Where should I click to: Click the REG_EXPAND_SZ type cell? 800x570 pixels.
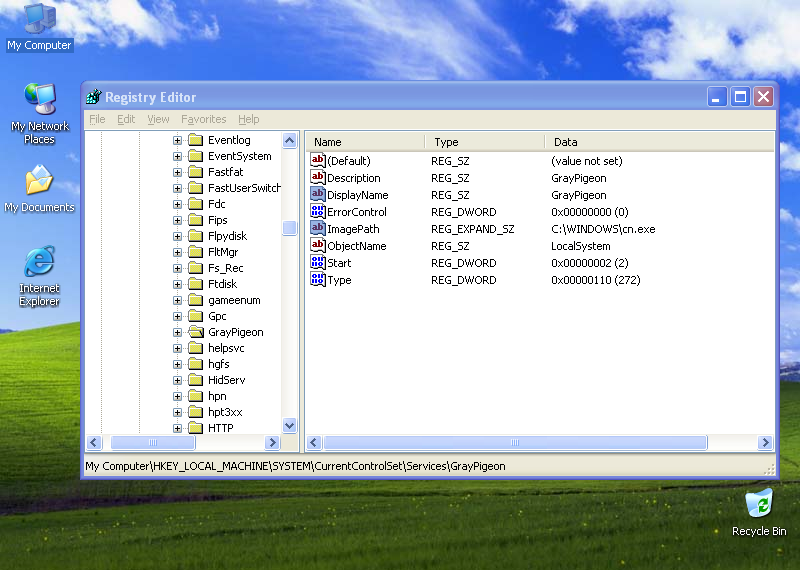click(472, 229)
